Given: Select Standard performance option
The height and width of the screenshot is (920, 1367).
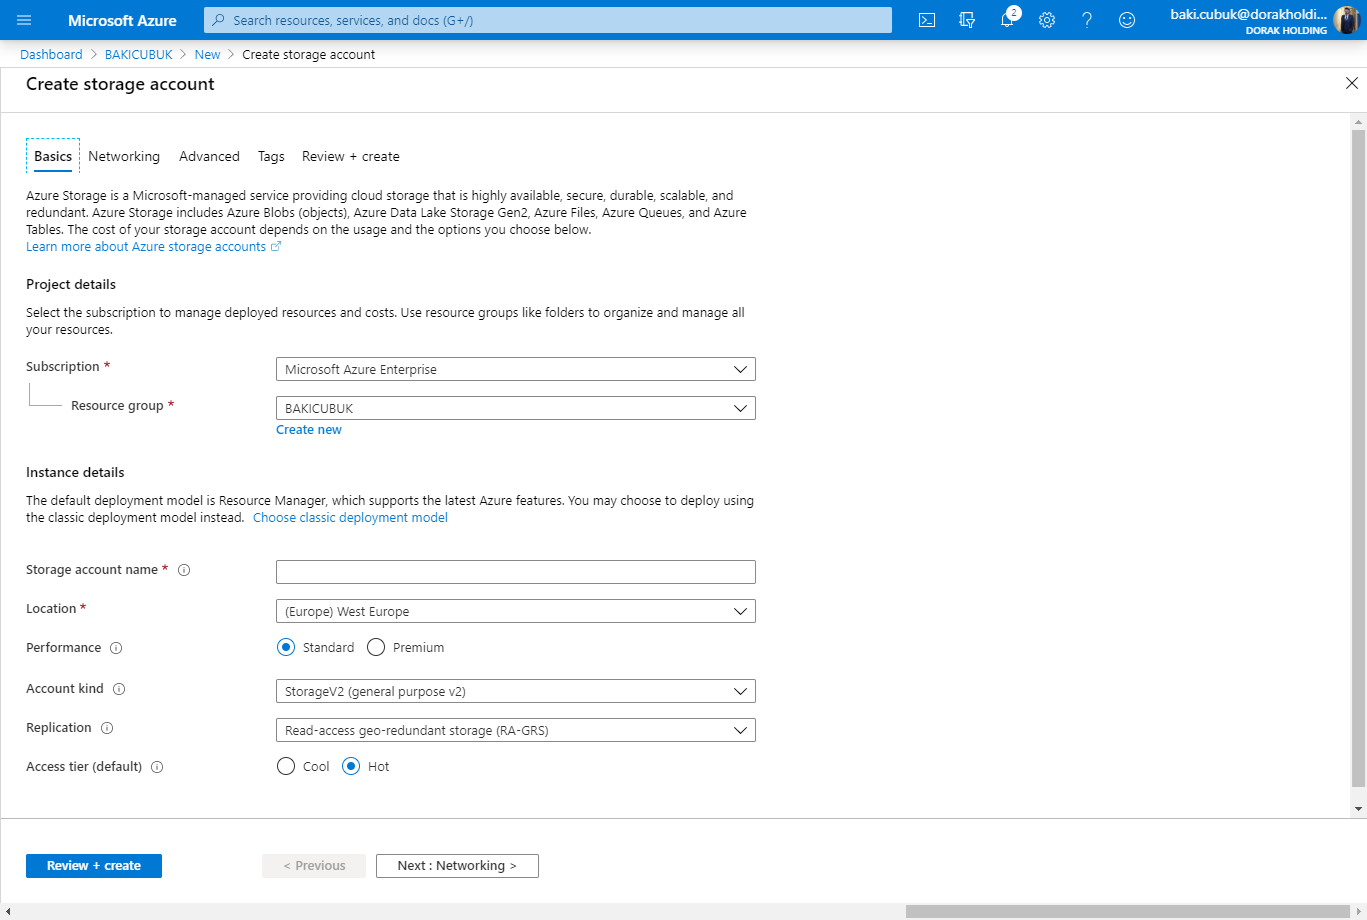Looking at the screenshot, I should point(286,647).
